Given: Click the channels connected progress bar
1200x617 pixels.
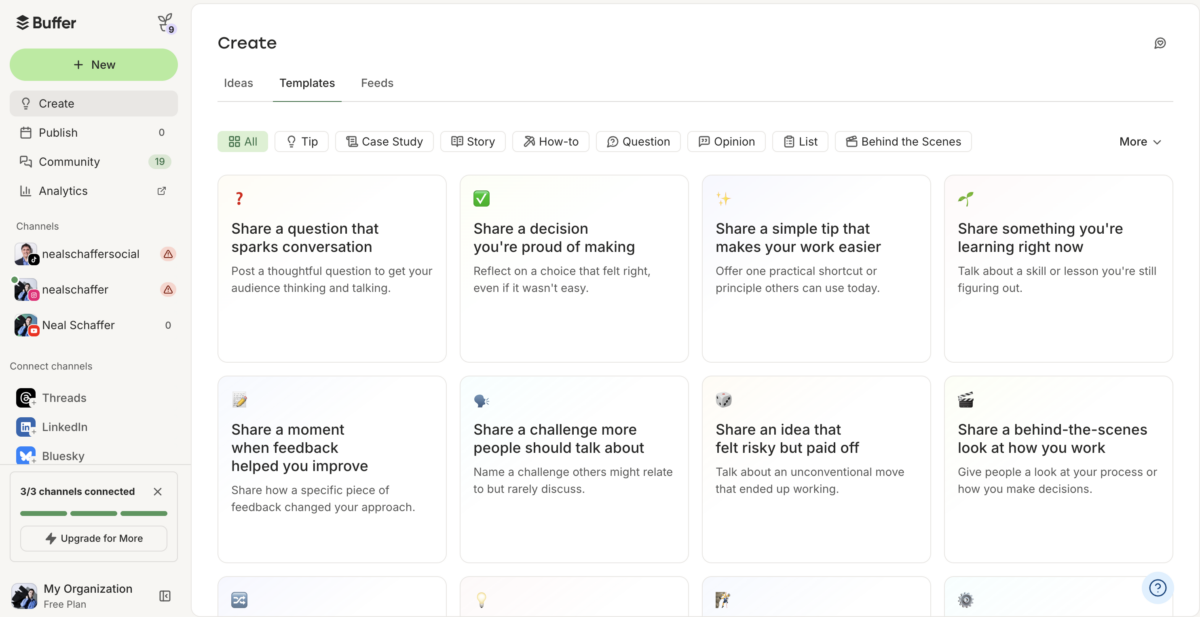Looking at the screenshot, I should [x=94, y=513].
